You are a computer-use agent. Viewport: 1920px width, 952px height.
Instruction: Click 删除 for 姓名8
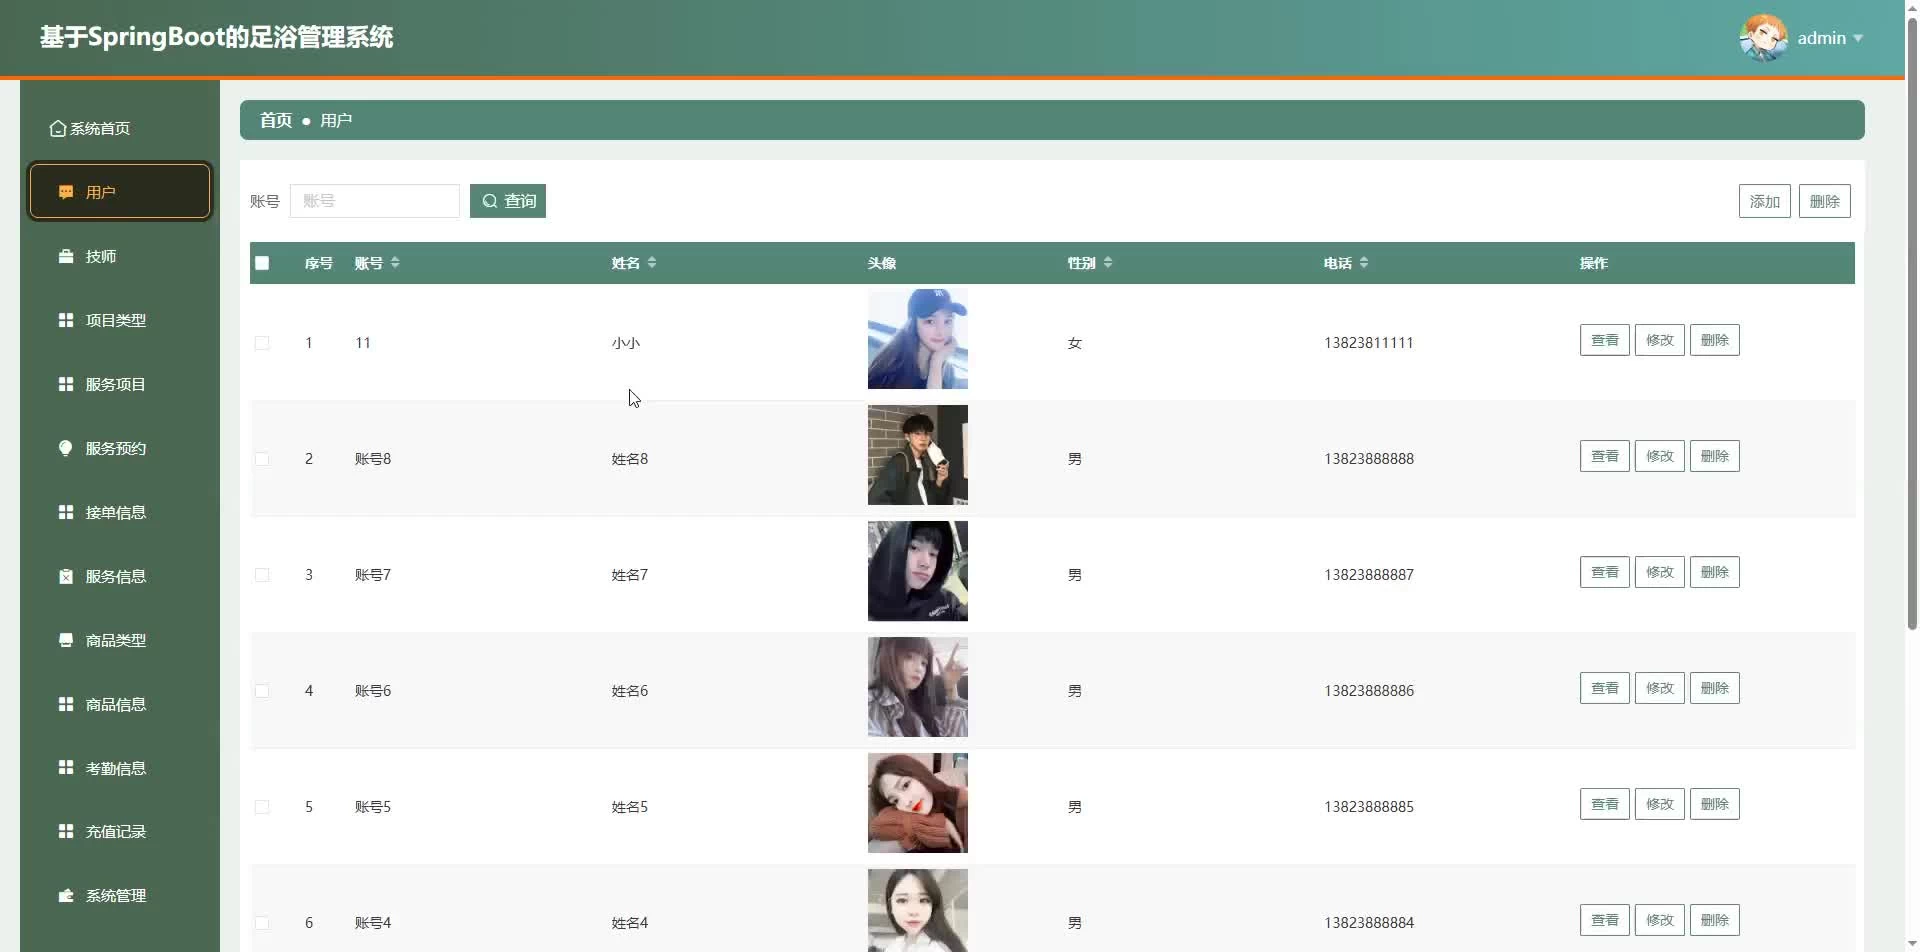[x=1714, y=456]
